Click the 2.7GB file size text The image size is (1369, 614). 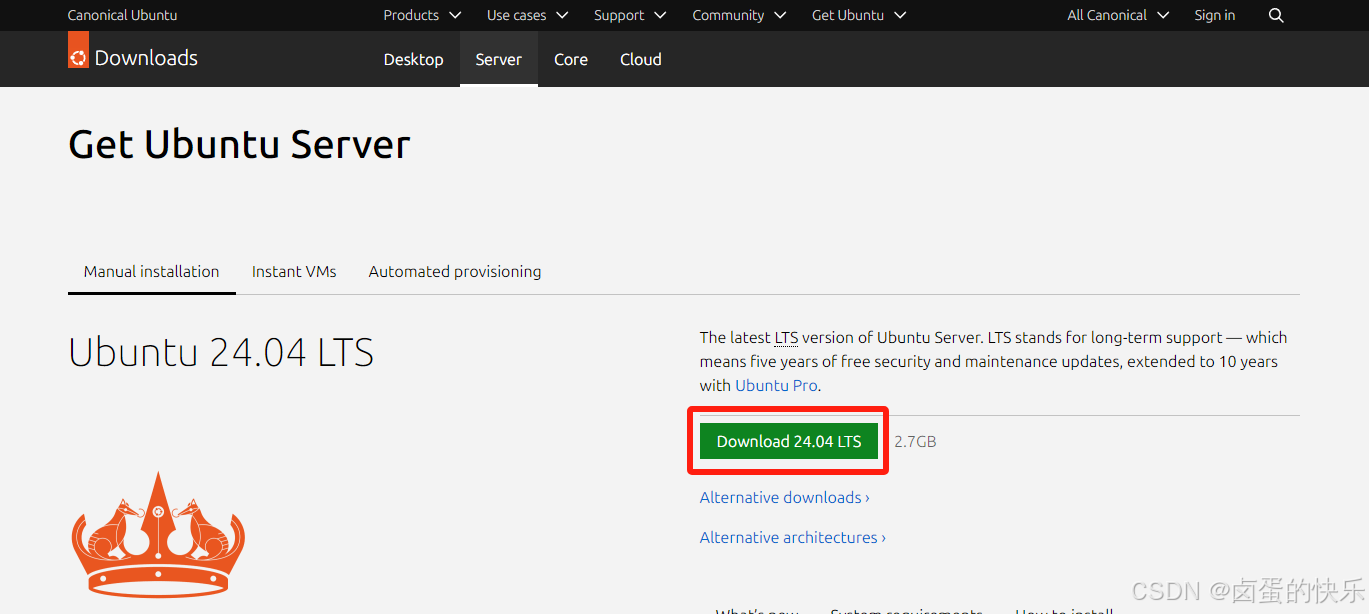915,441
